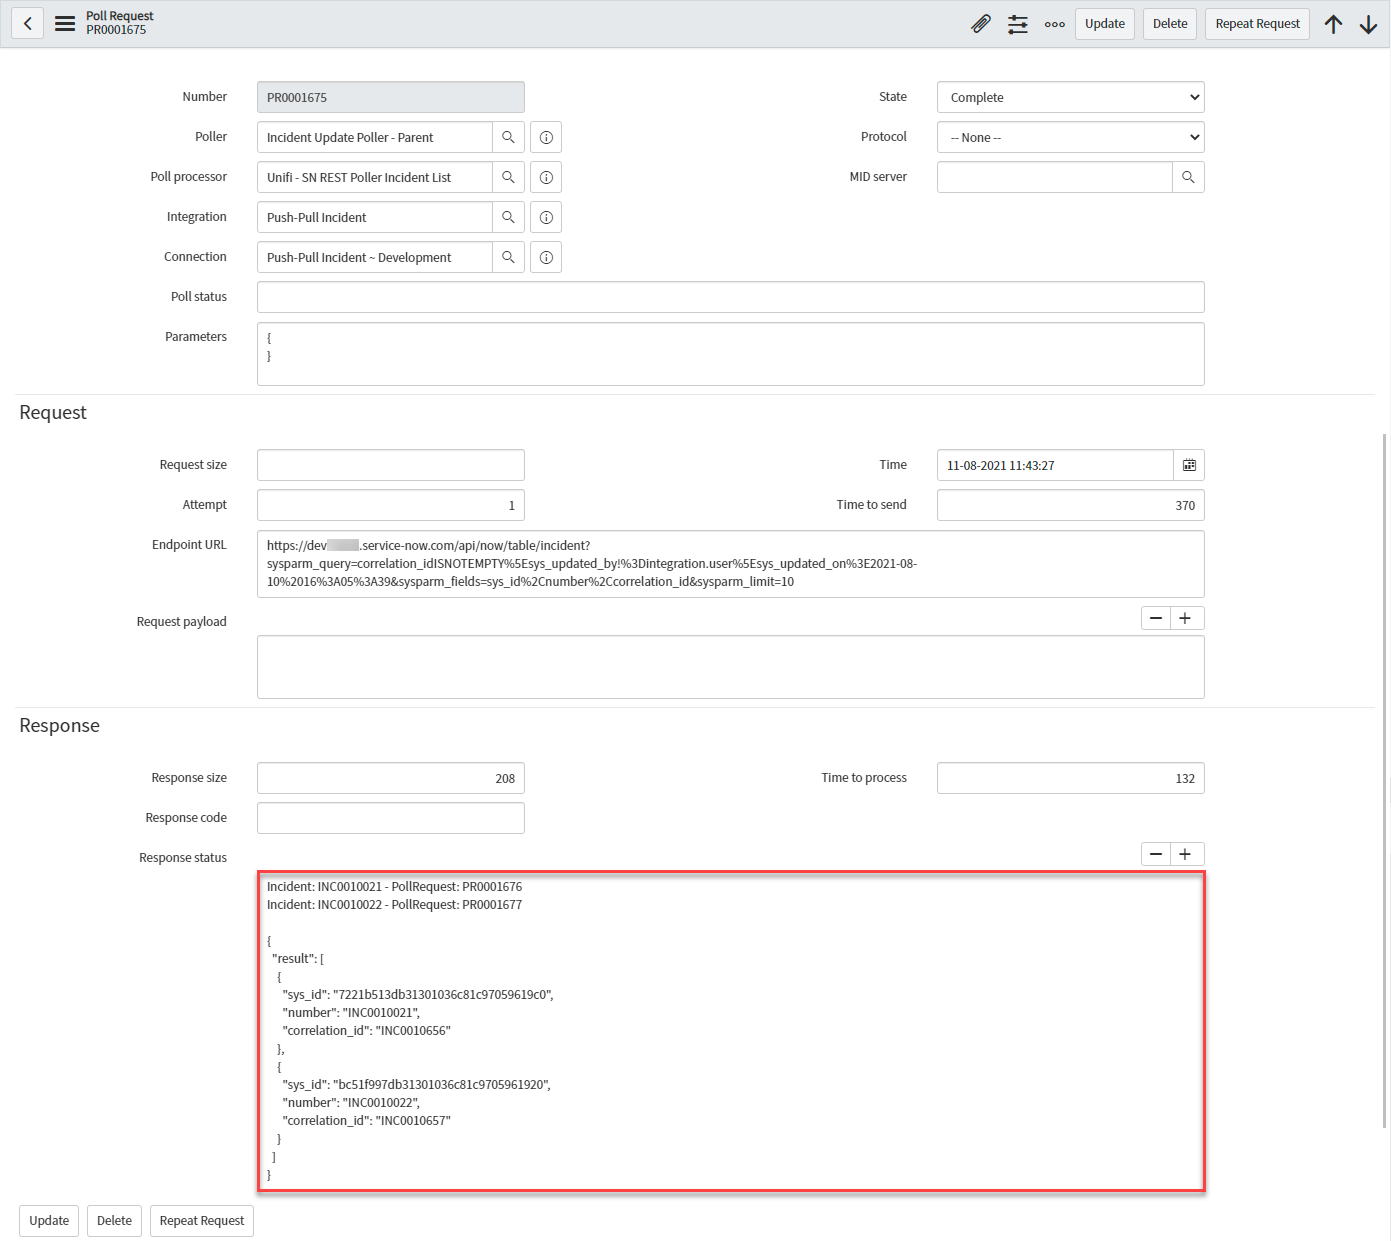The width and height of the screenshot is (1391, 1241).
Task: Open the MID server lookup search icon
Action: click(x=1188, y=177)
